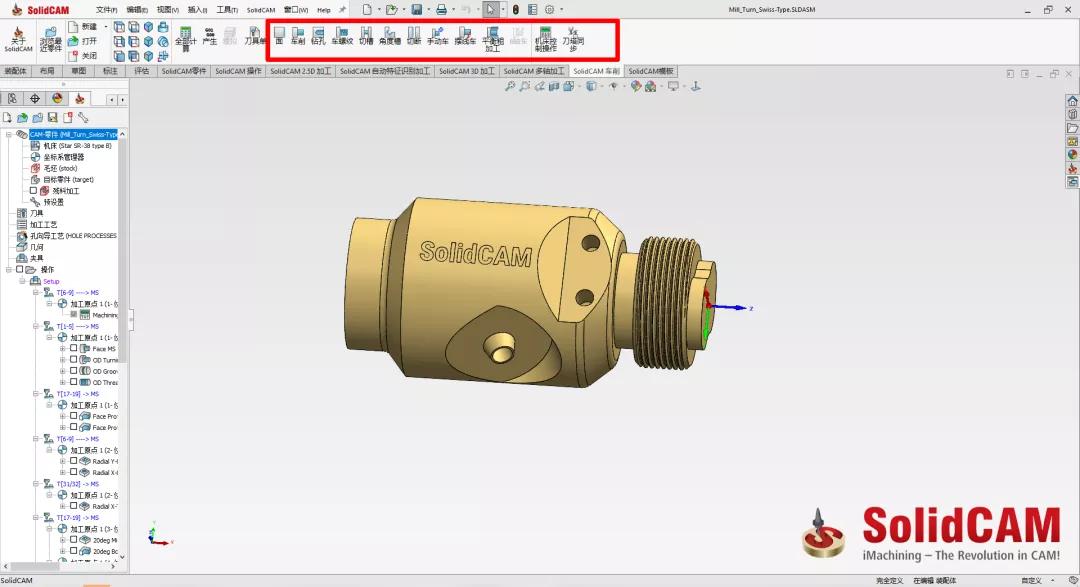Open the 工具 Tools menu
Viewport: 1080px width, 587px height.
pyautogui.click(x=227, y=10)
